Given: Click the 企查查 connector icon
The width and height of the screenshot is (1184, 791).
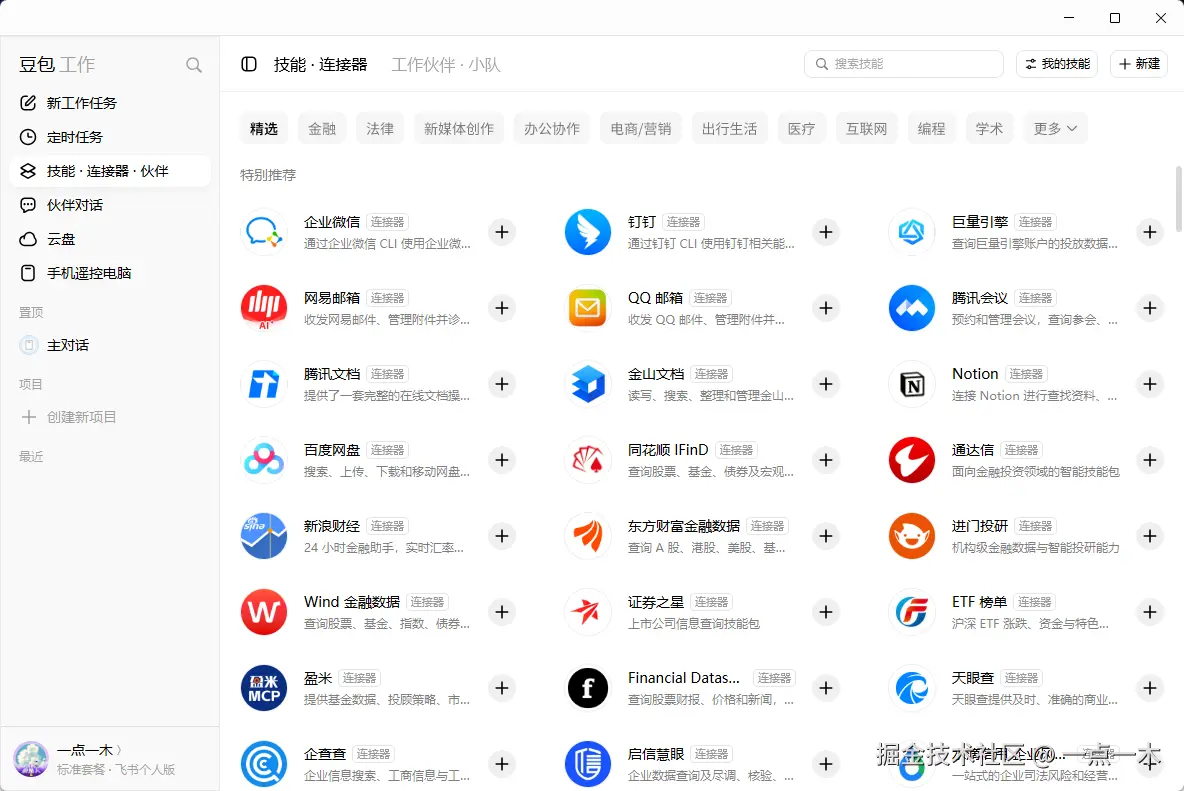Looking at the screenshot, I should 264,764.
